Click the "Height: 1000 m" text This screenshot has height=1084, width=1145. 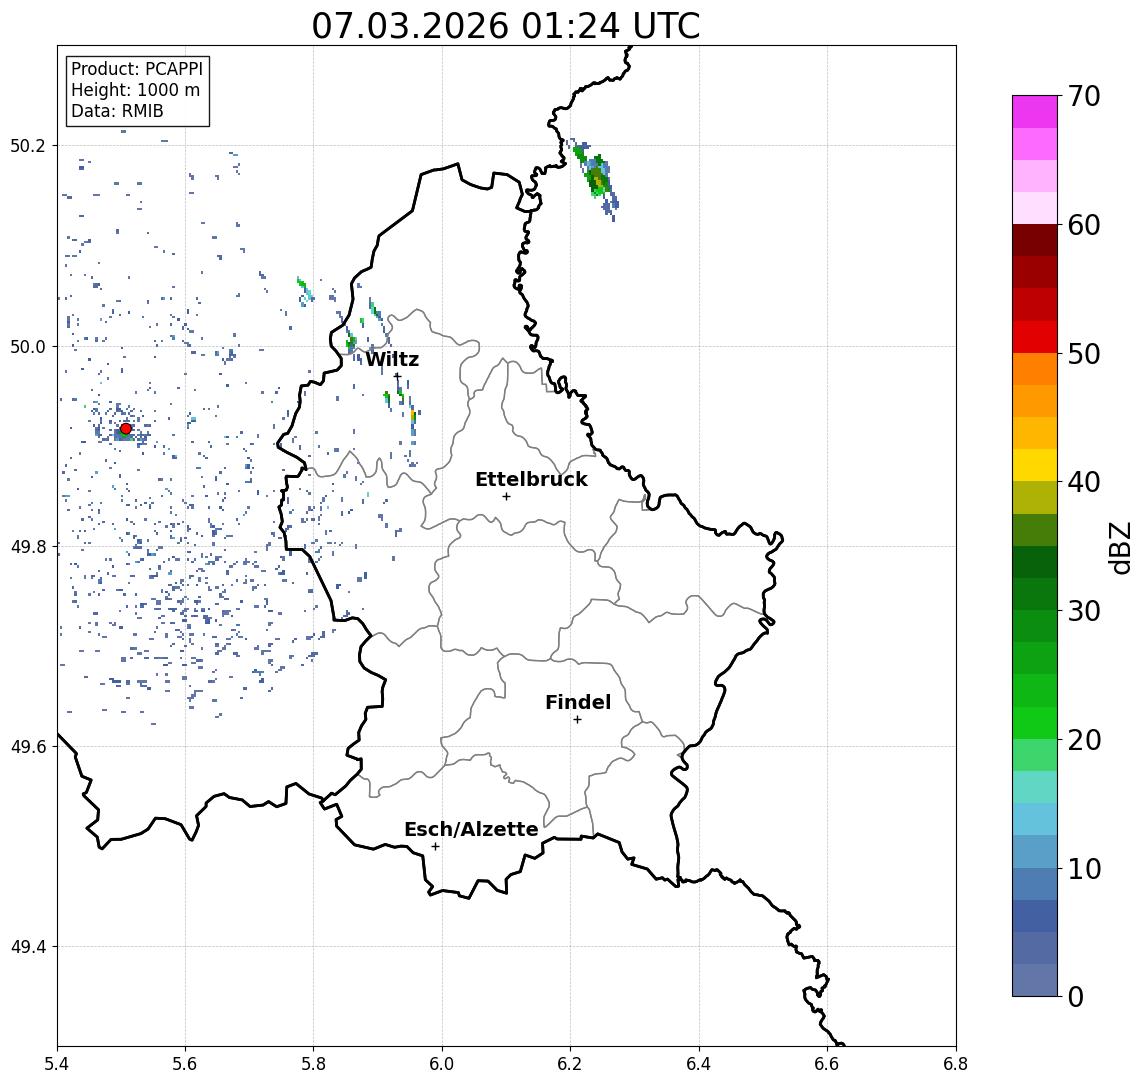pos(135,90)
